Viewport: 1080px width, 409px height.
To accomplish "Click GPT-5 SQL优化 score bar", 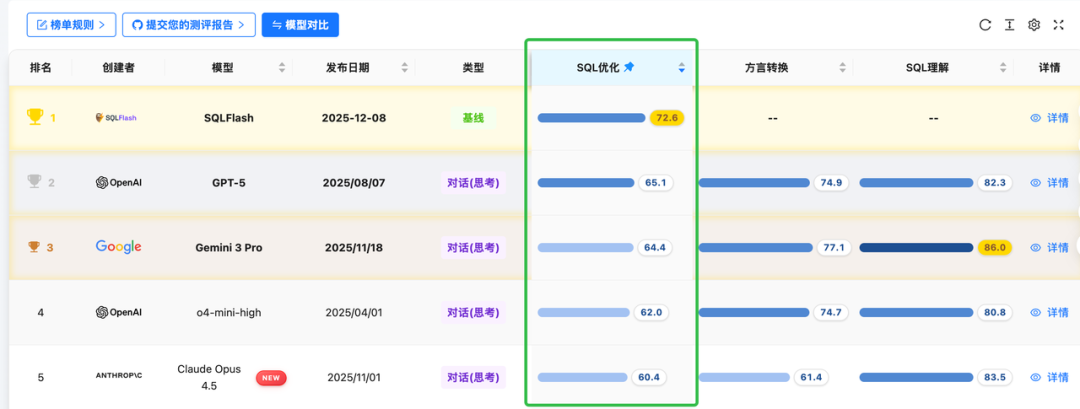I will pyautogui.click(x=585, y=182).
